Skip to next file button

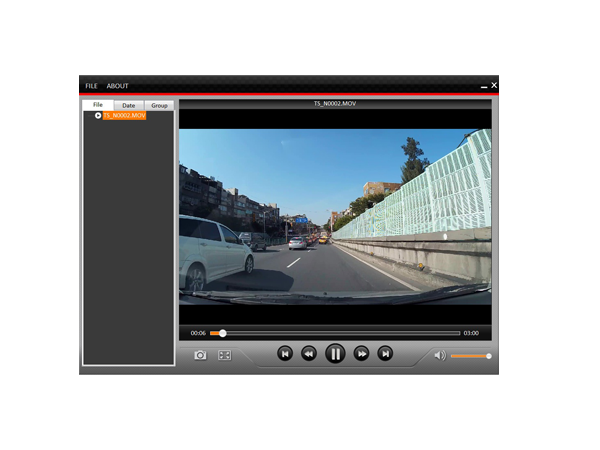click(385, 354)
